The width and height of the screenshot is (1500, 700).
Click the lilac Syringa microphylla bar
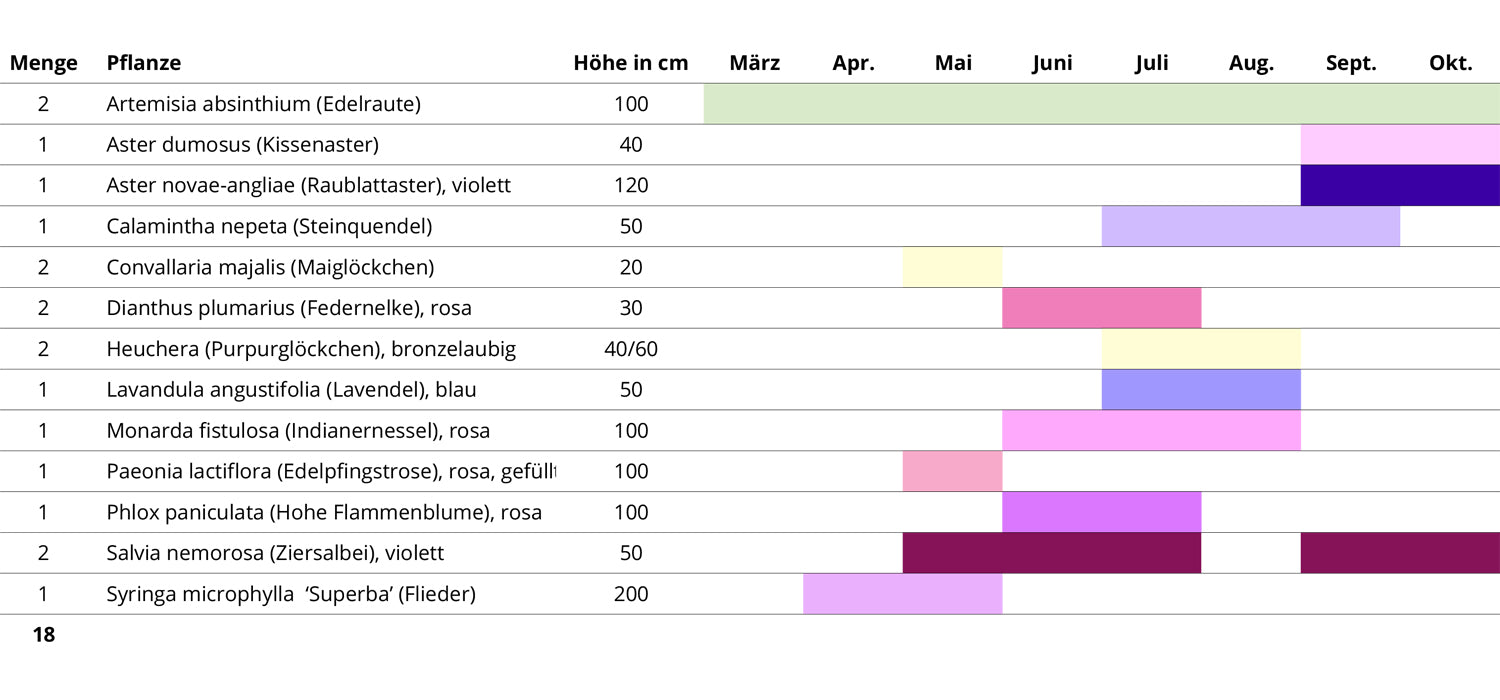coord(902,594)
